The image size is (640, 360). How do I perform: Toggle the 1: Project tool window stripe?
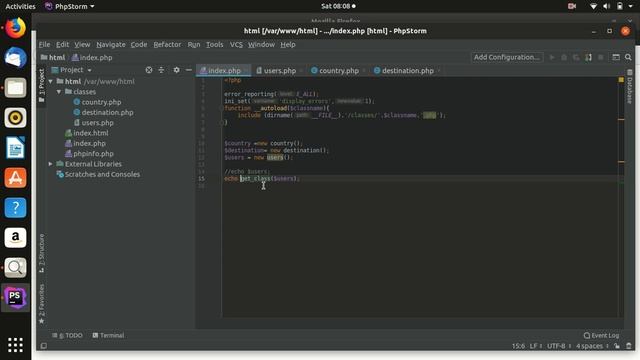click(x=42, y=85)
